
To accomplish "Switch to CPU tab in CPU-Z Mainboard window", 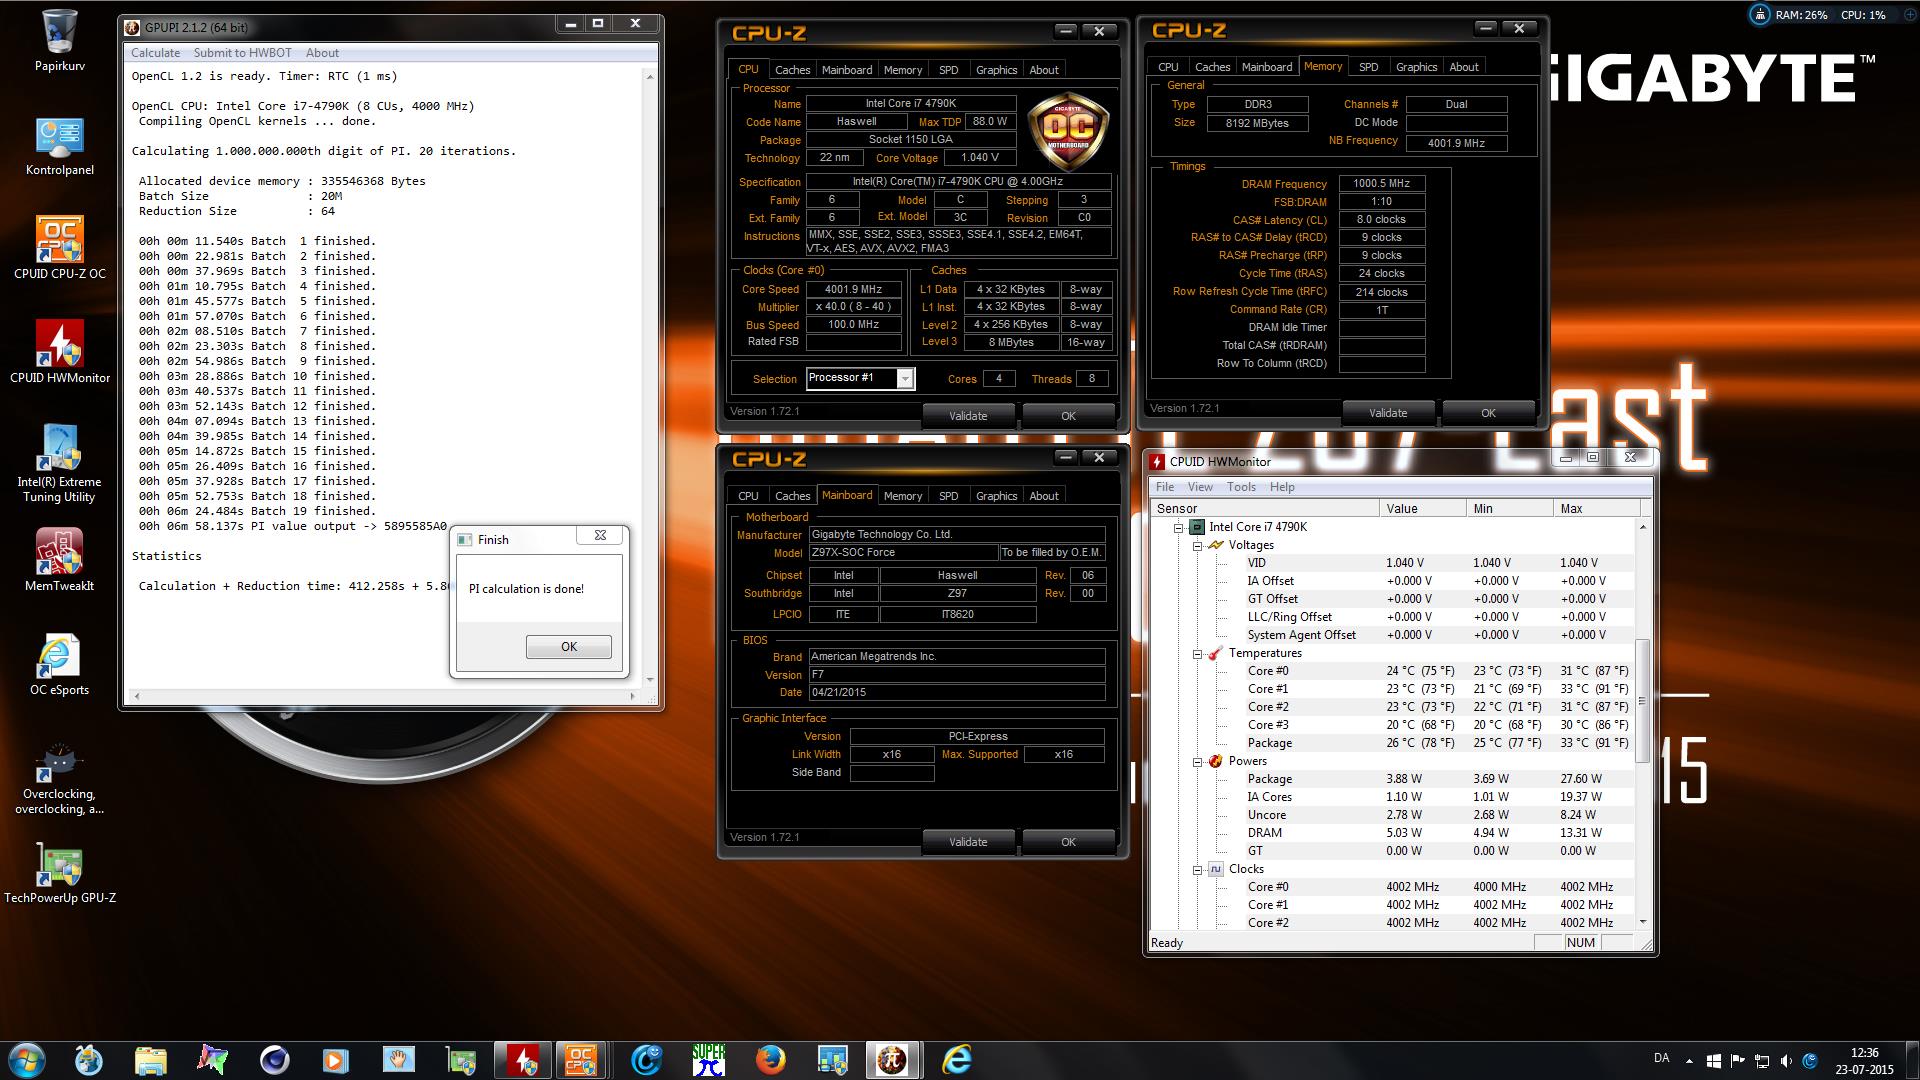I will (748, 496).
